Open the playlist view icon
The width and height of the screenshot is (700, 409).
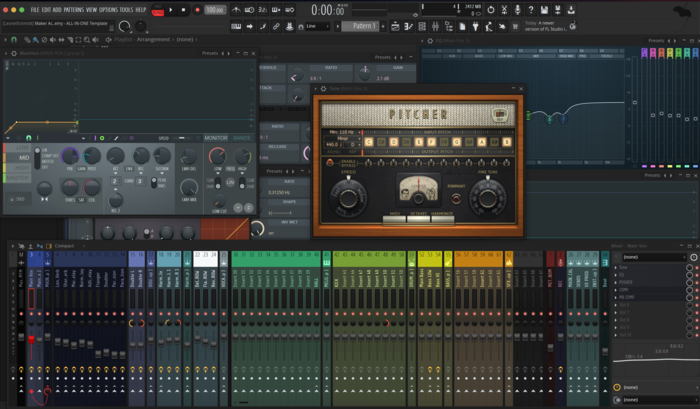395,27
